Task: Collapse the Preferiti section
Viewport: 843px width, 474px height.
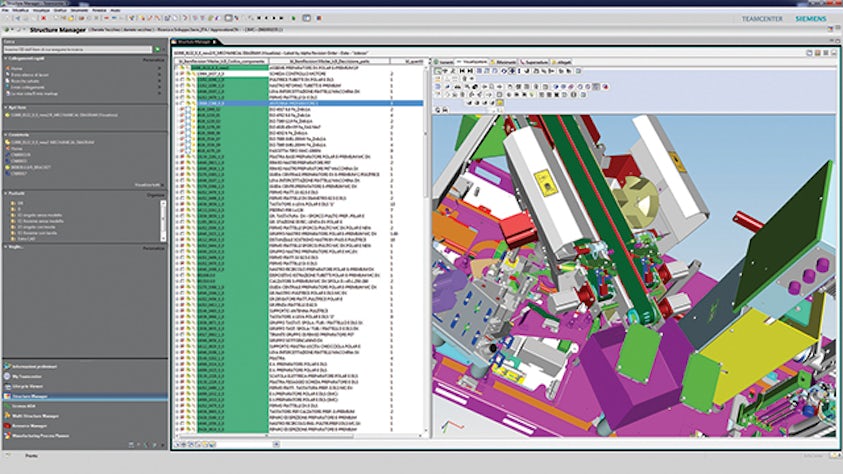Action: (x=6, y=193)
